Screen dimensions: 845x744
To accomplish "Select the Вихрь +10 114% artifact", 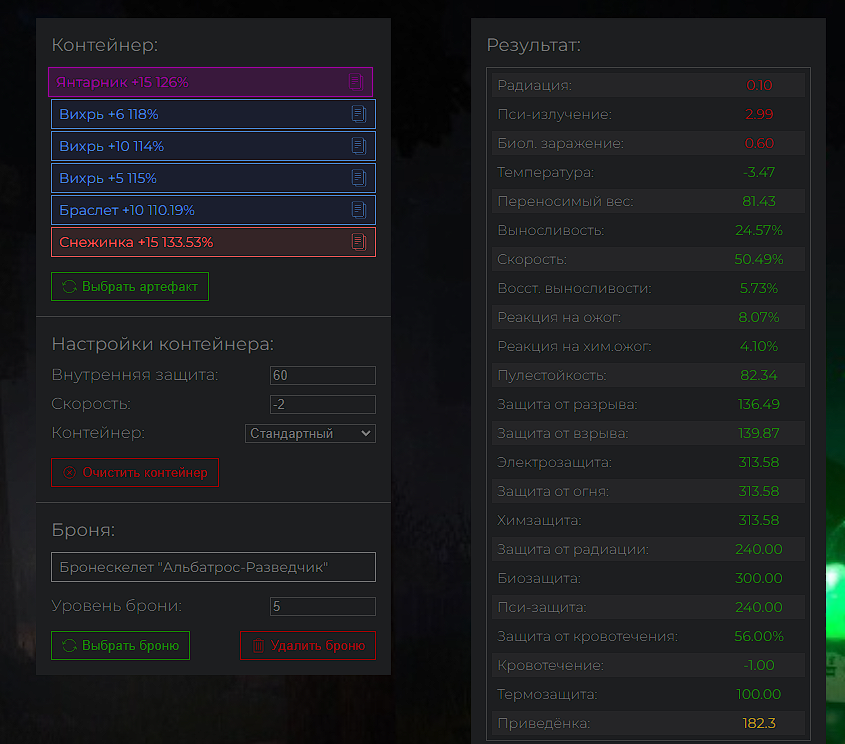I will 213,146.
